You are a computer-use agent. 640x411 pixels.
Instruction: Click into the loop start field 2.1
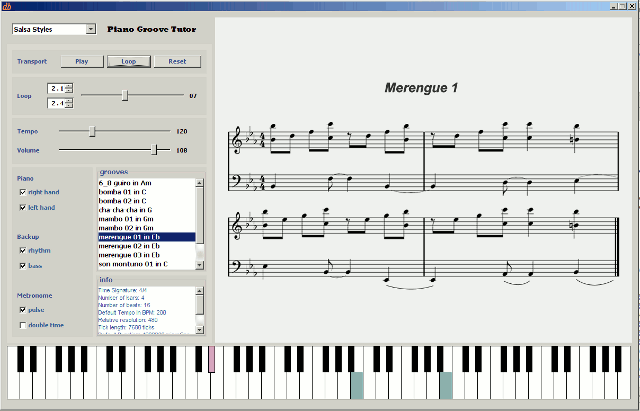click(56, 89)
